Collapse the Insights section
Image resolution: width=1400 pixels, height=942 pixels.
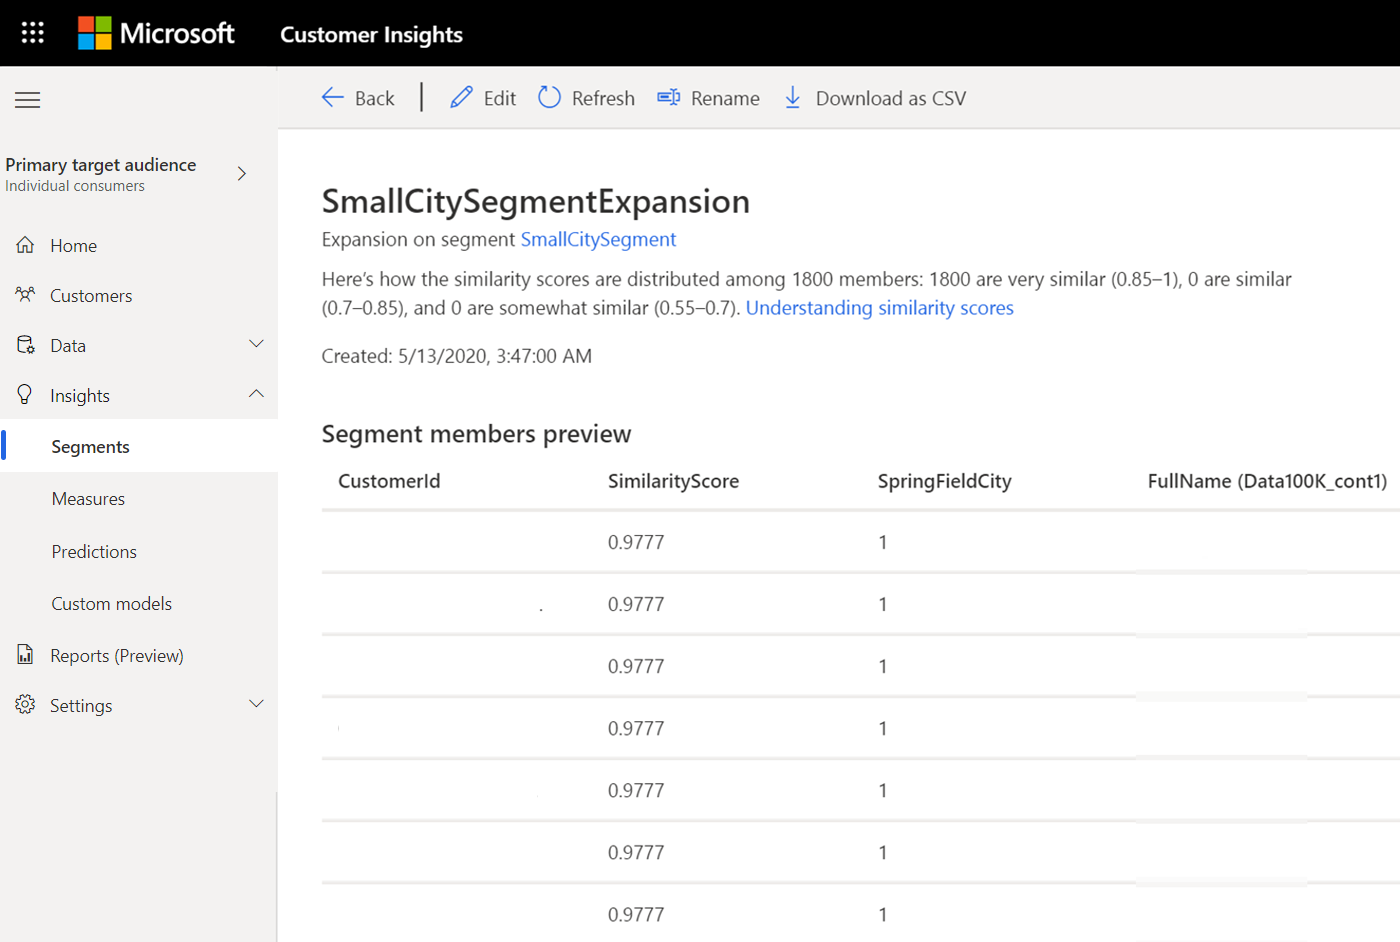(x=256, y=394)
